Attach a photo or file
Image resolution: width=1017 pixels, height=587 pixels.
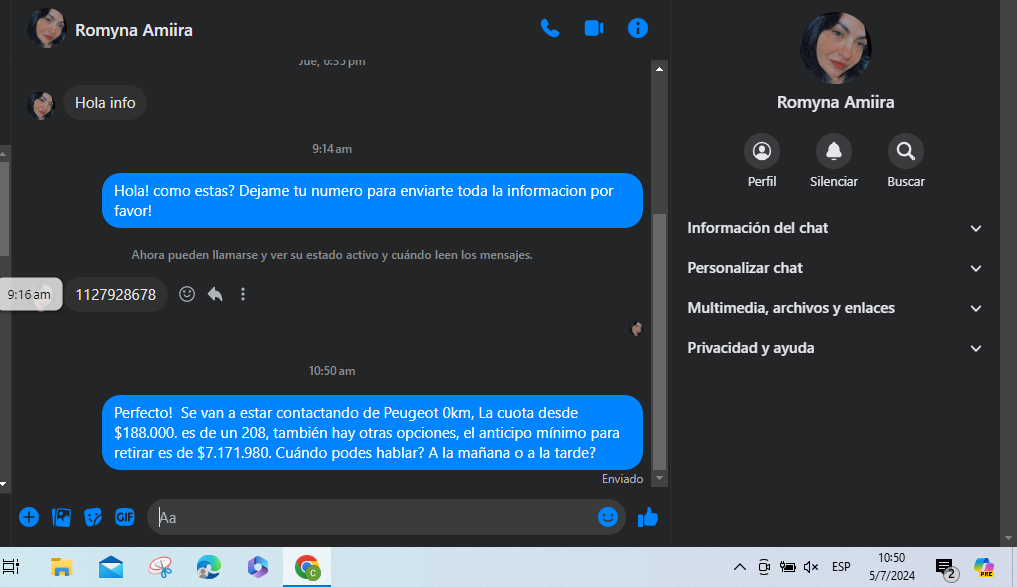(x=61, y=517)
